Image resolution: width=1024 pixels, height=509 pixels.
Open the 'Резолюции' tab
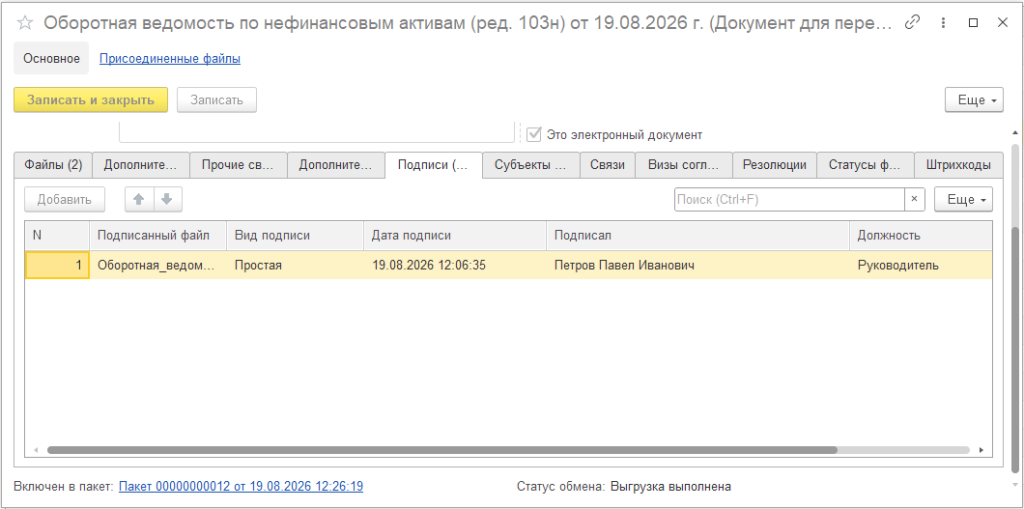click(x=775, y=165)
